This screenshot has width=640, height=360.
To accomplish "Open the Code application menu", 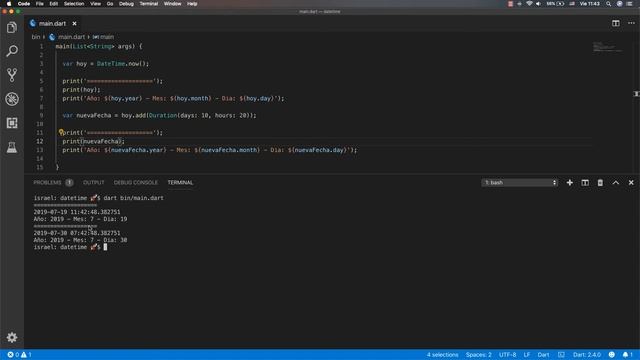I will coord(24,4).
